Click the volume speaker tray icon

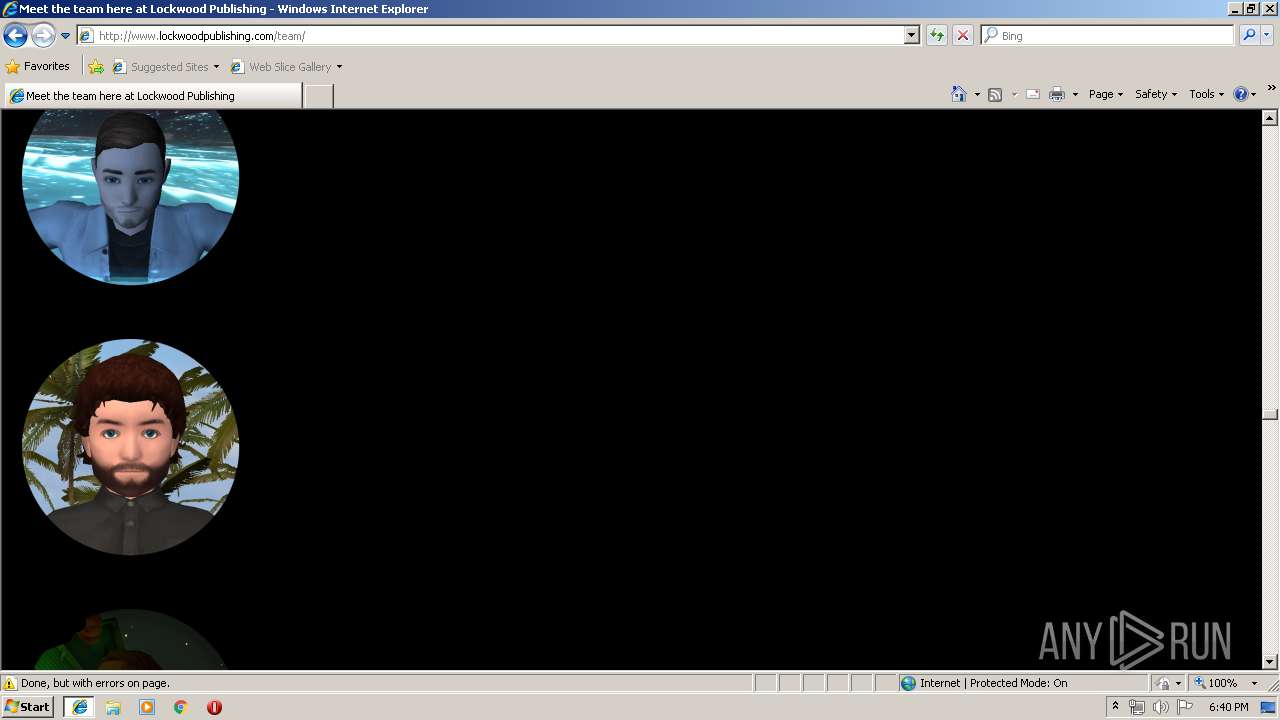coord(1161,707)
